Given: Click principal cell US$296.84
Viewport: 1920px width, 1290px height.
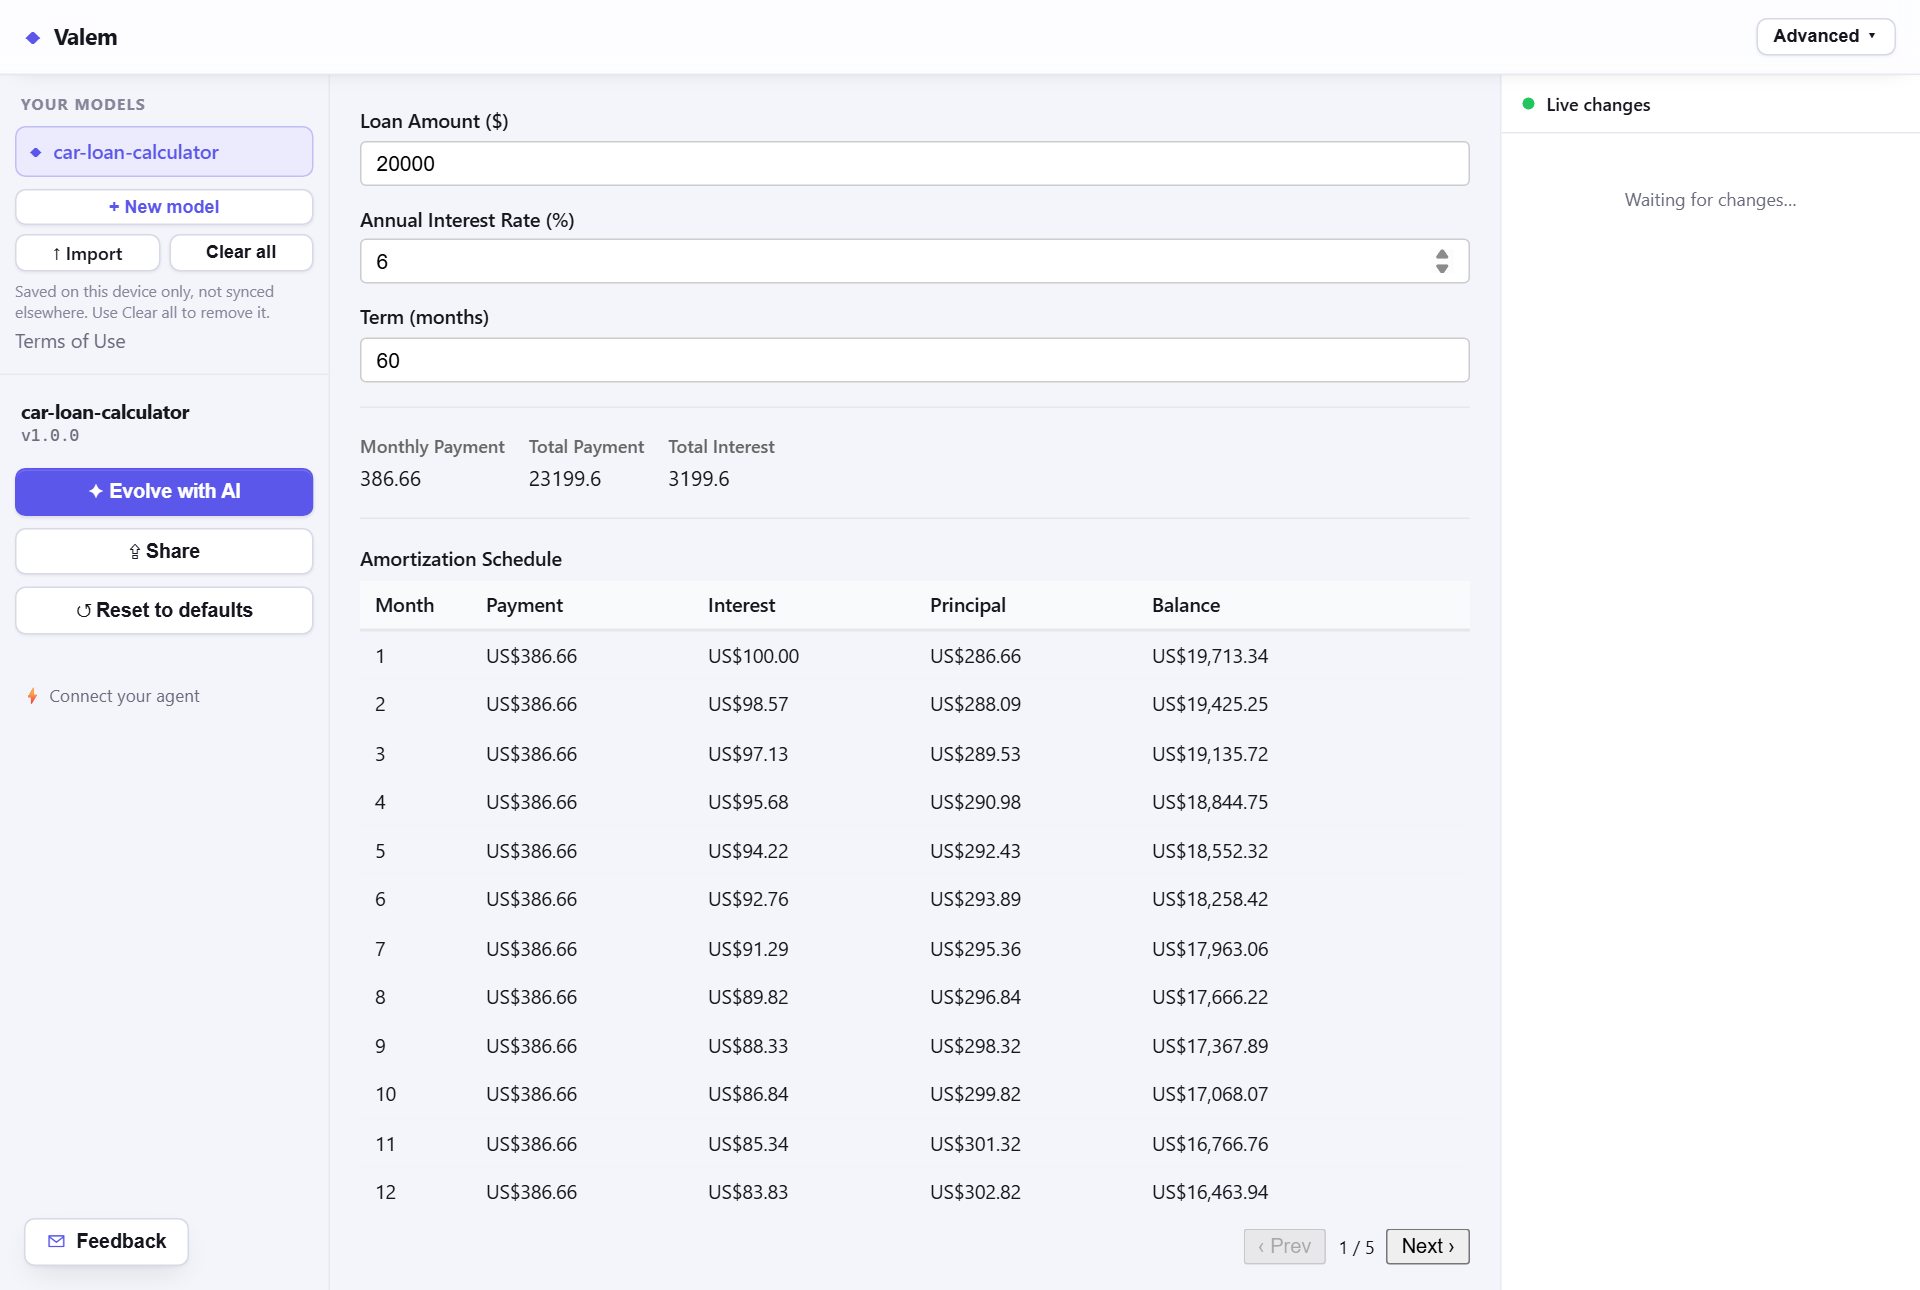Looking at the screenshot, I should click(975, 997).
